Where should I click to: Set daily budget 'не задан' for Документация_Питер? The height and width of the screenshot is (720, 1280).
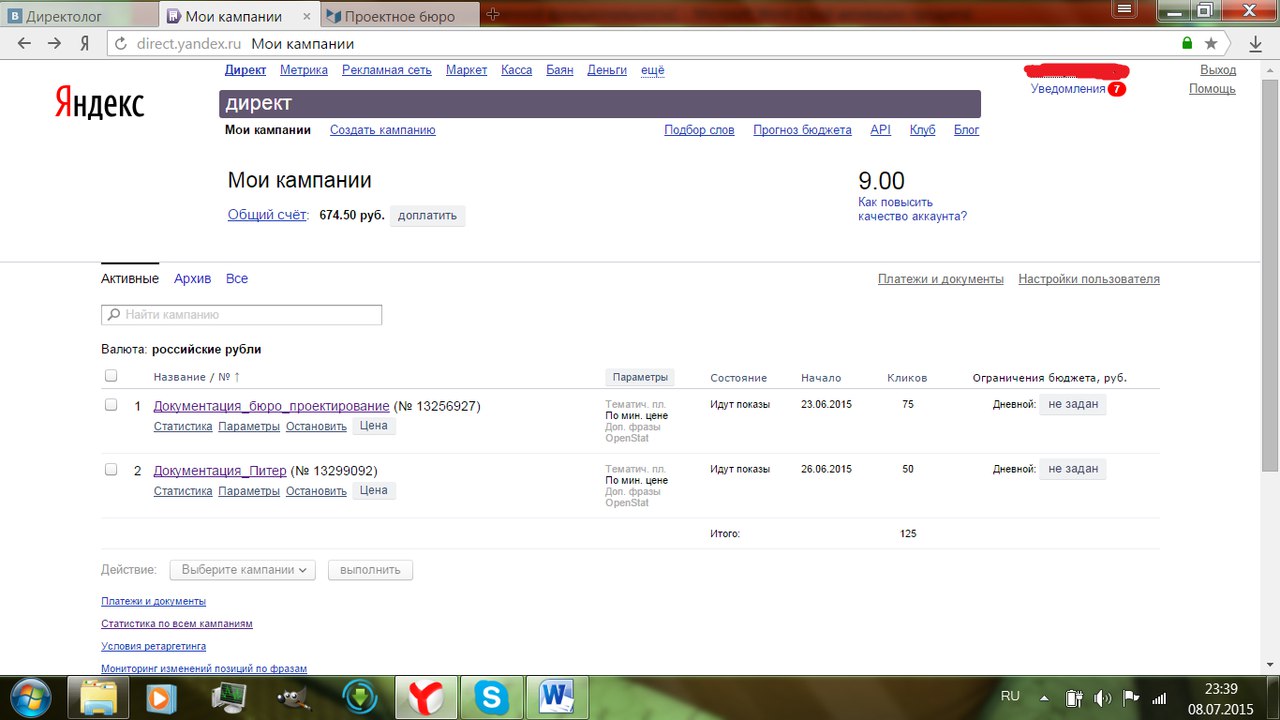[x=1073, y=469]
